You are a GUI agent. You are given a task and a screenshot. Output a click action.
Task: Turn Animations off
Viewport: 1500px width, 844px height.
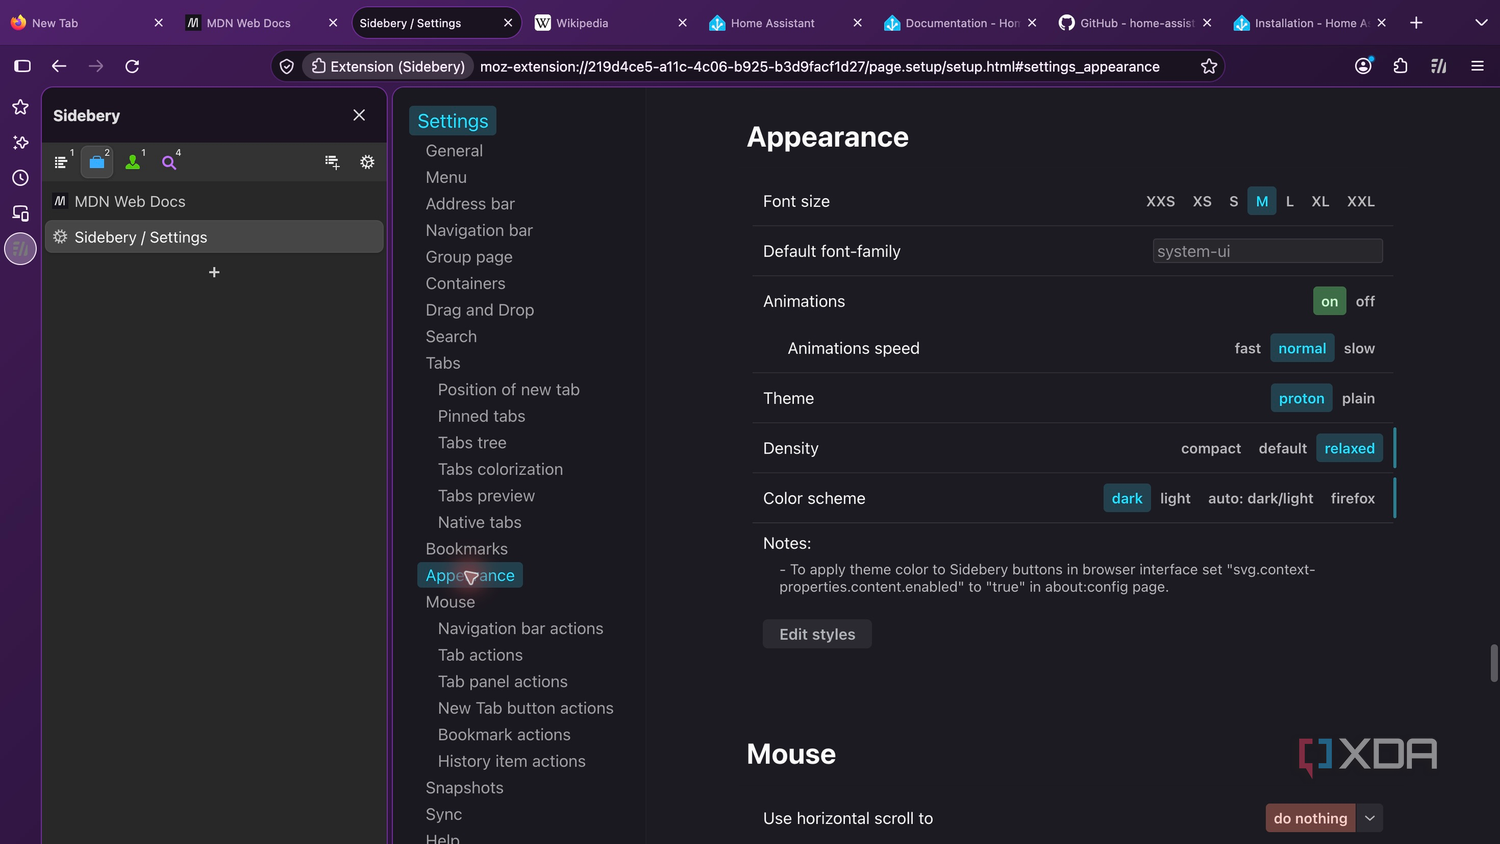(x=1365, y=301)
